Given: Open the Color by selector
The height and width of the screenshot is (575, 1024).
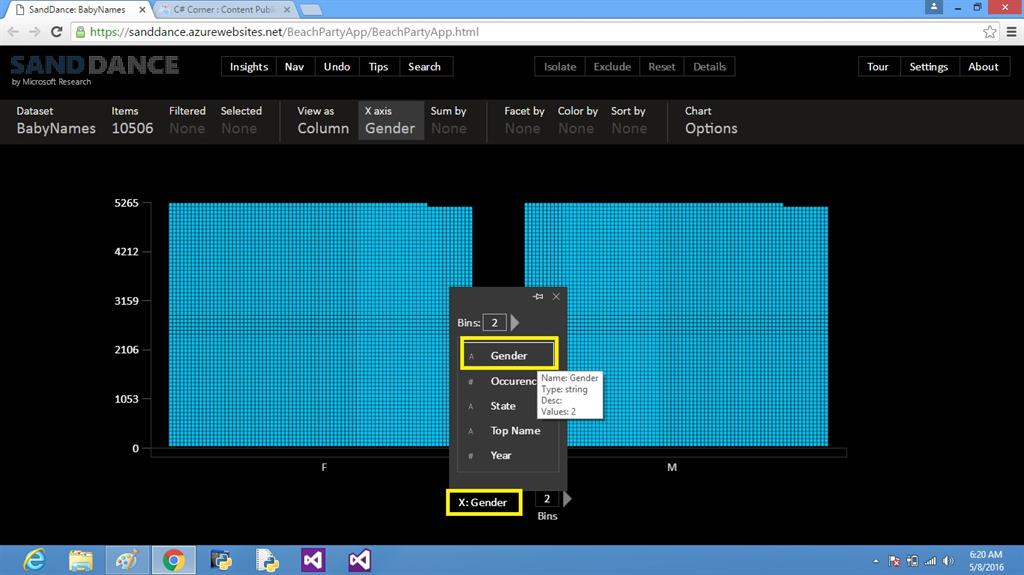Looking at the screenshot, I should click(x=577, y=120).
